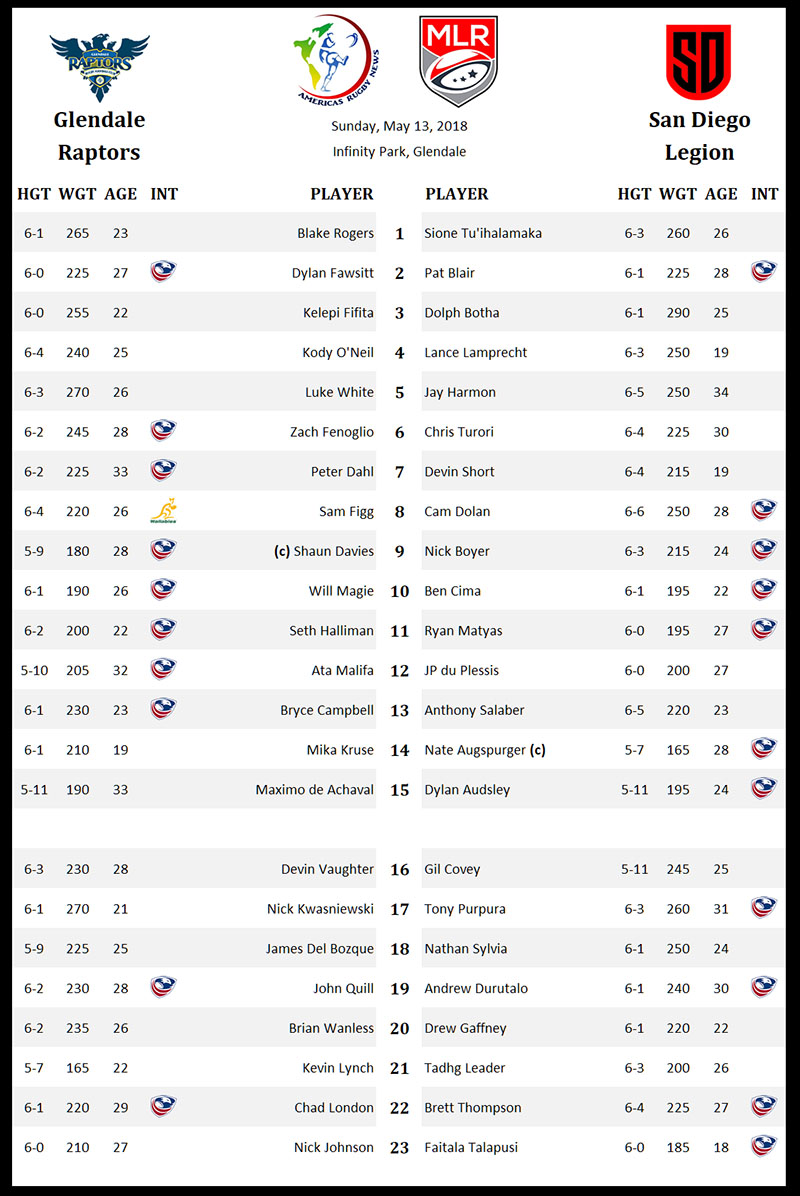Viewport: 800px width, 1196px height.
Task: Click the San Diego Legion team name
Action: pyautogui.click(x=699, y=136)
